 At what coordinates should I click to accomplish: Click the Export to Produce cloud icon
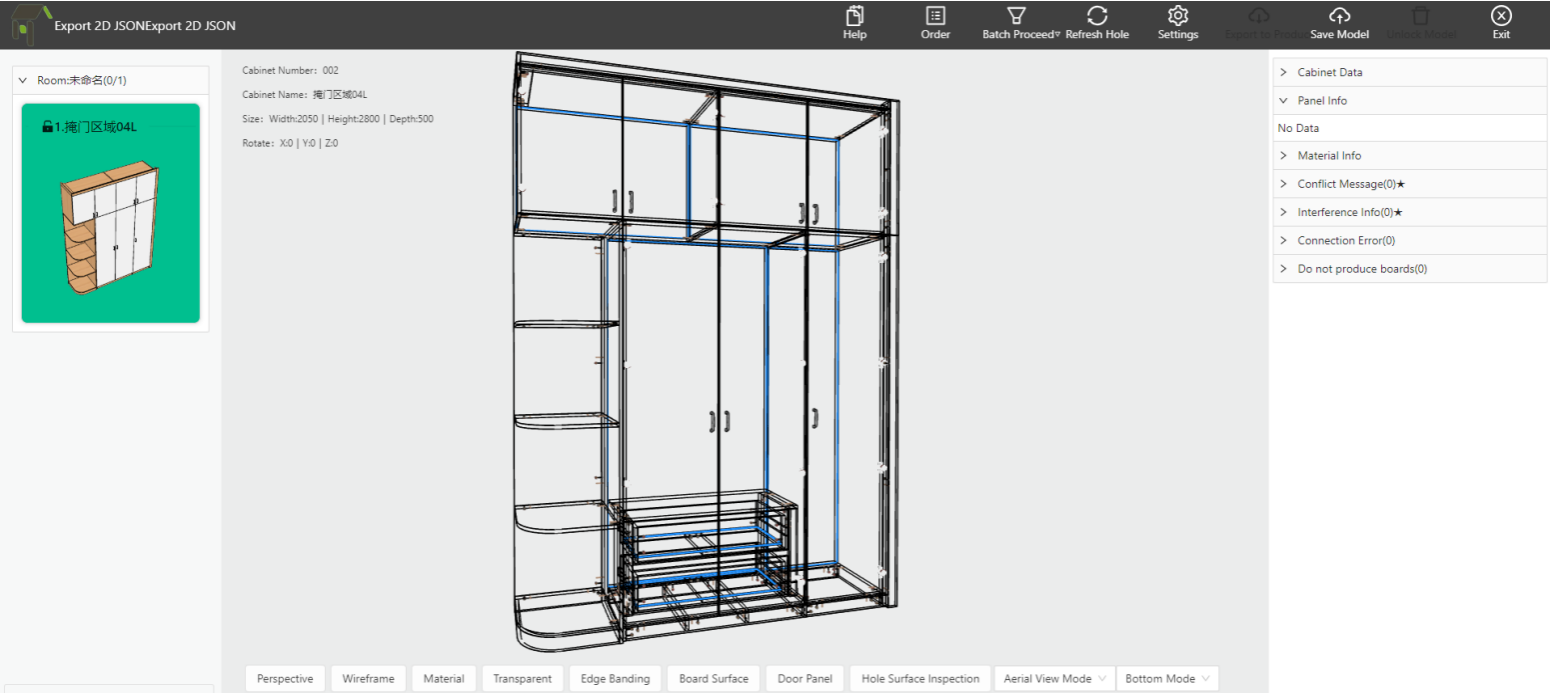1259,17
